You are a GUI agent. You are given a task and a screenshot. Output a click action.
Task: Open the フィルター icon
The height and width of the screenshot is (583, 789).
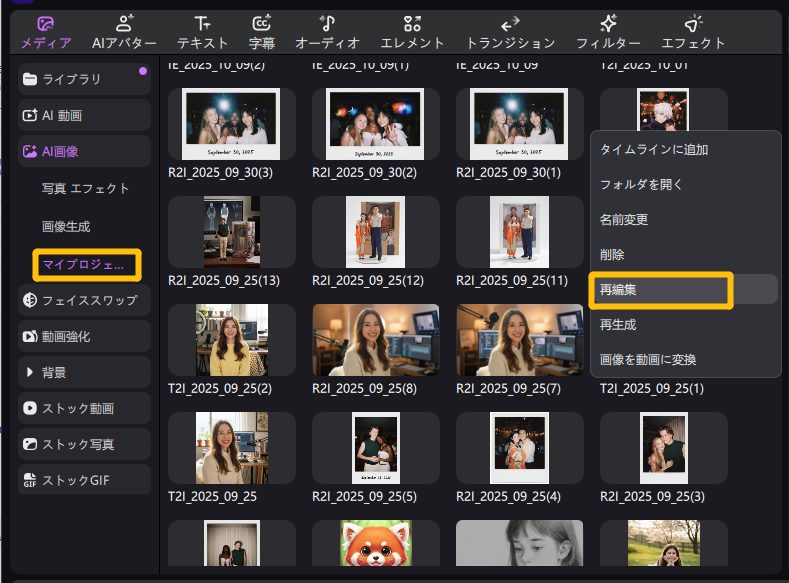pos(608,24)
